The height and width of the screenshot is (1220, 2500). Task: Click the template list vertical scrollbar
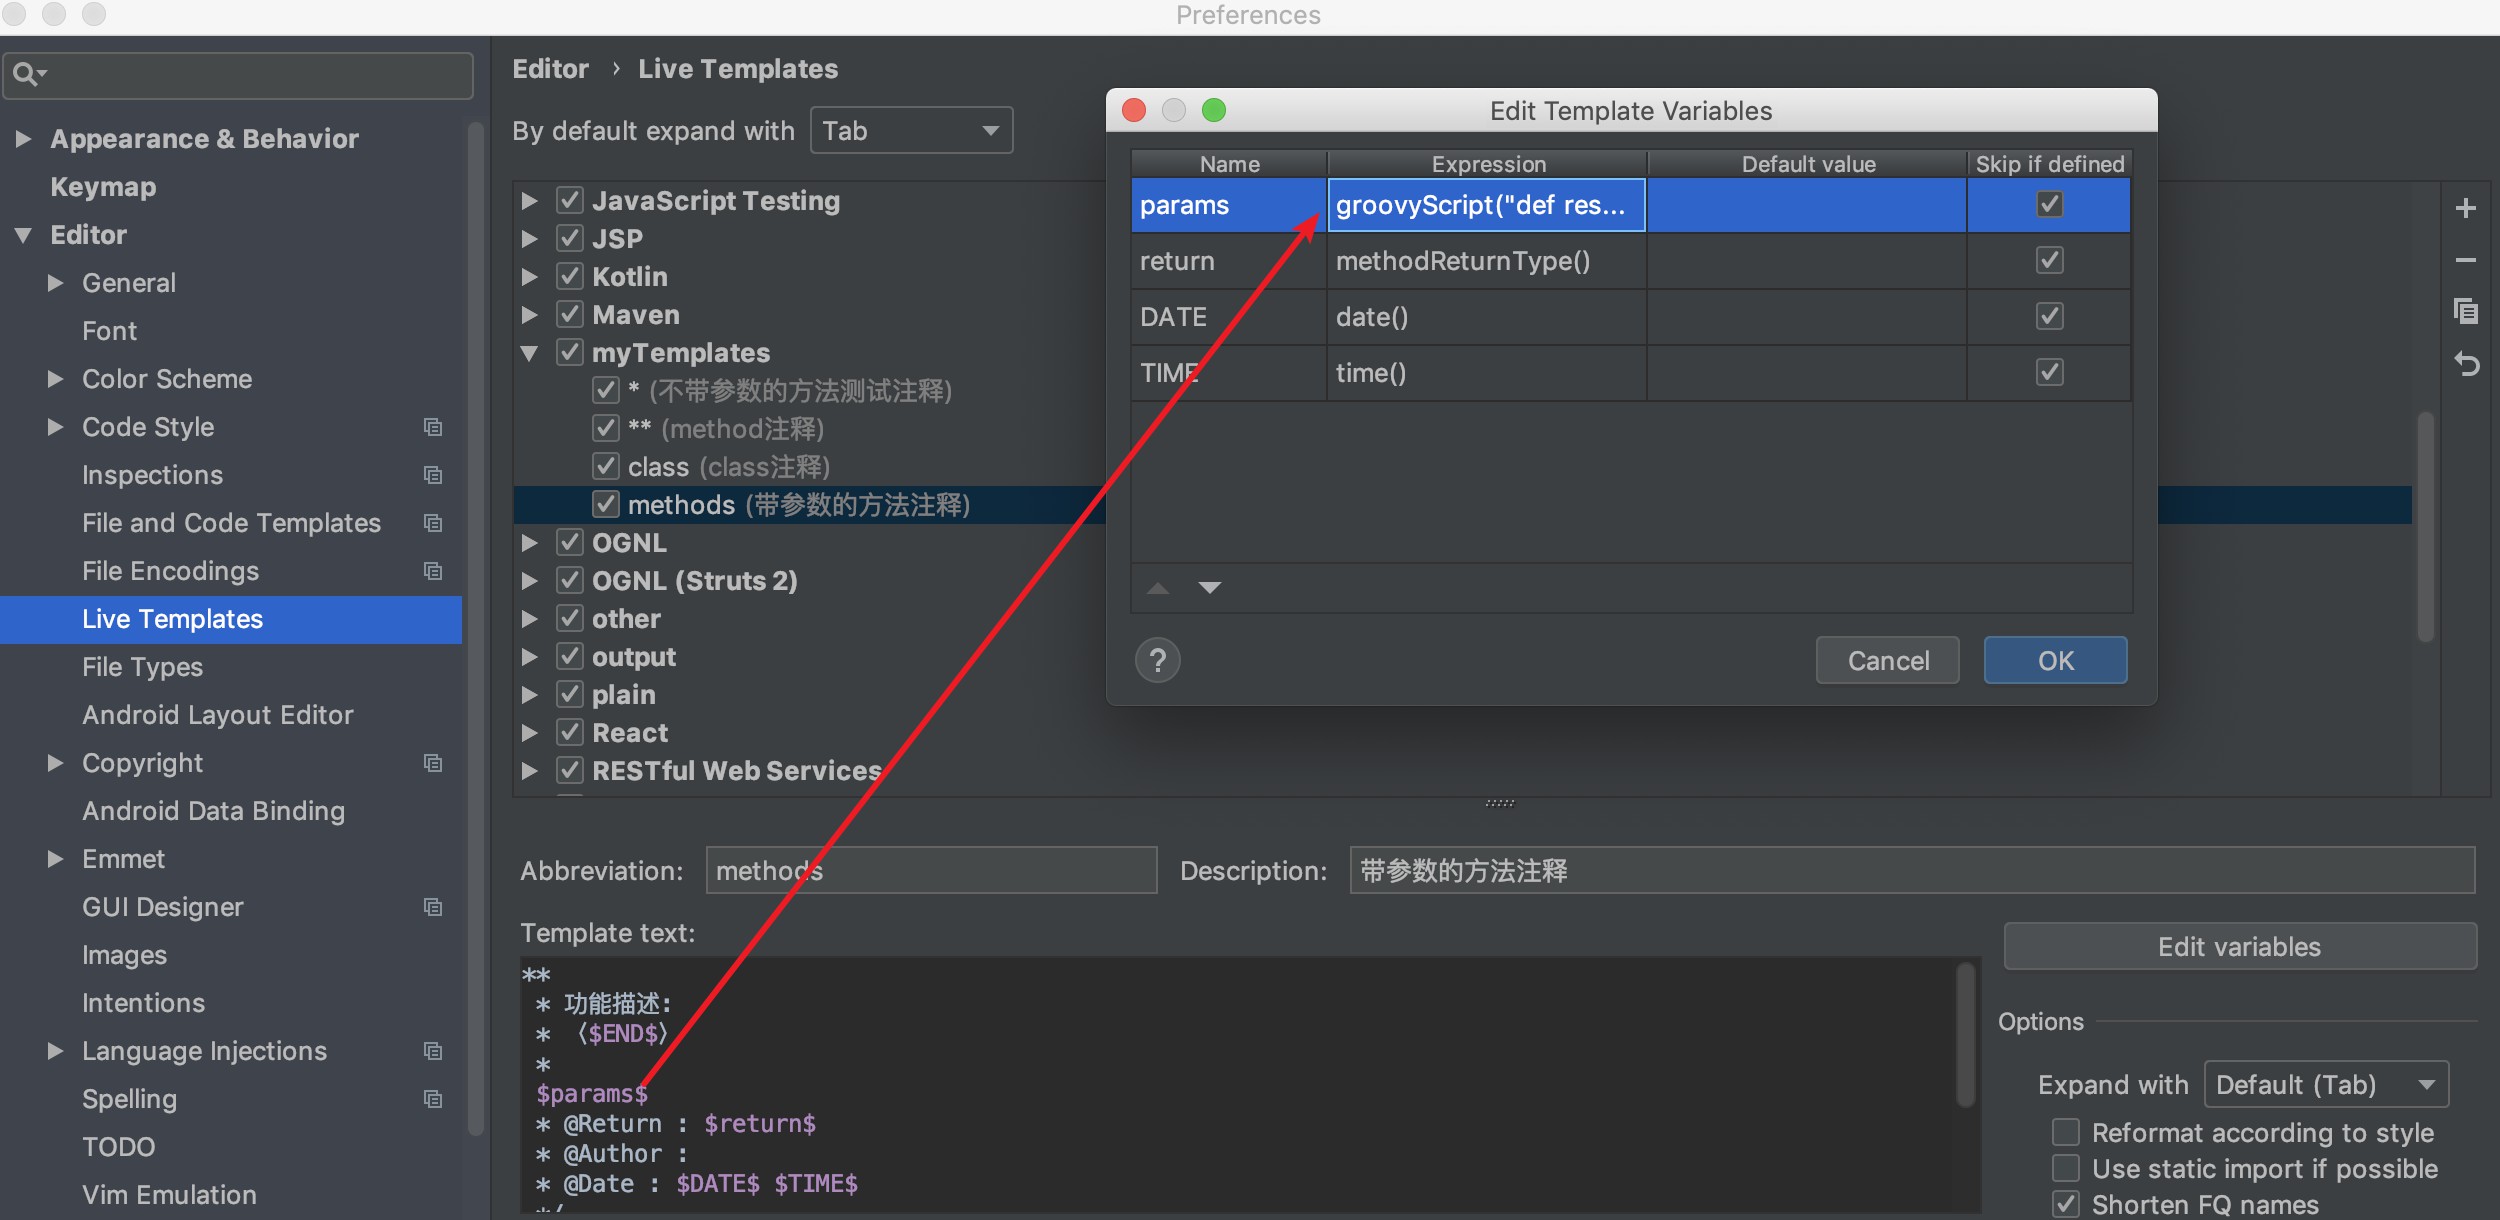point(2424,525)
